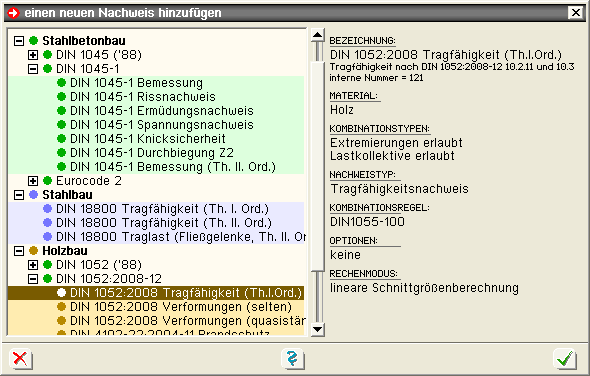Click the DIN 1052:2008-12 parent label

pyautogui.click(x=109, y=279)
